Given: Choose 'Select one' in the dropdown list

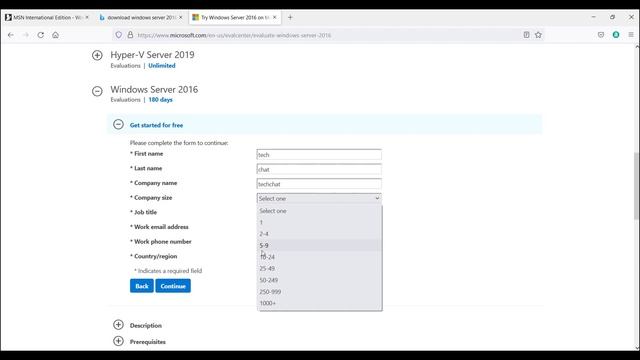Looking at the screenshot, I should click(x=320, y=211).
